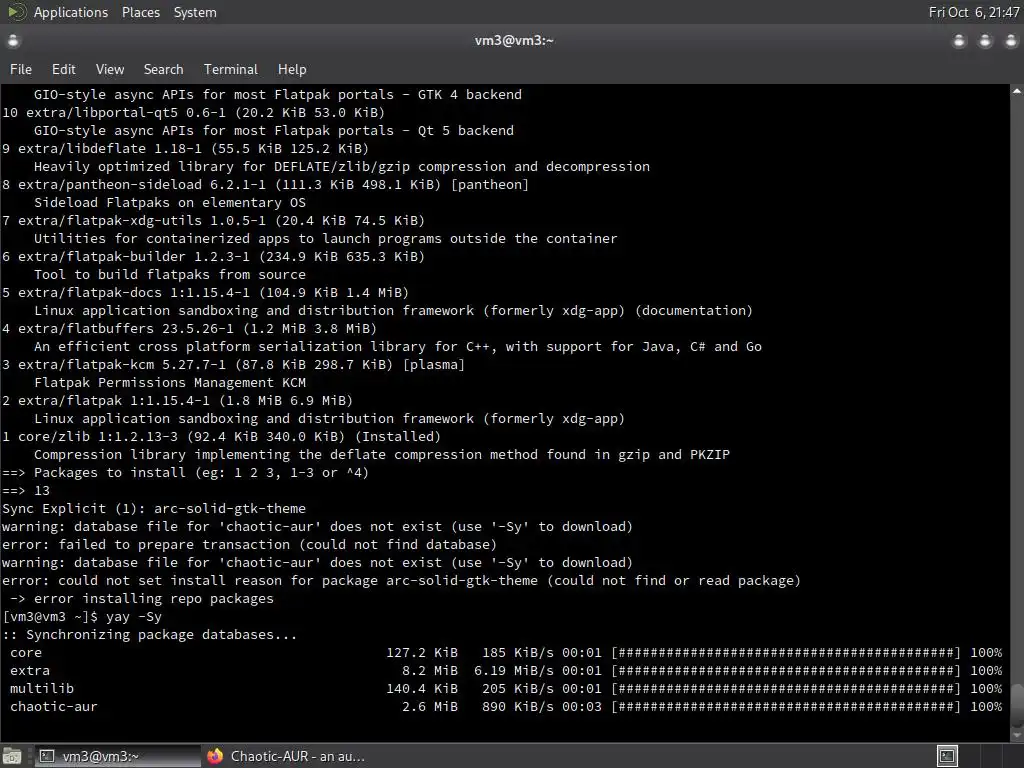
Task: Click the 'Packages to install' prompt line
Action: tap(185, 472)
